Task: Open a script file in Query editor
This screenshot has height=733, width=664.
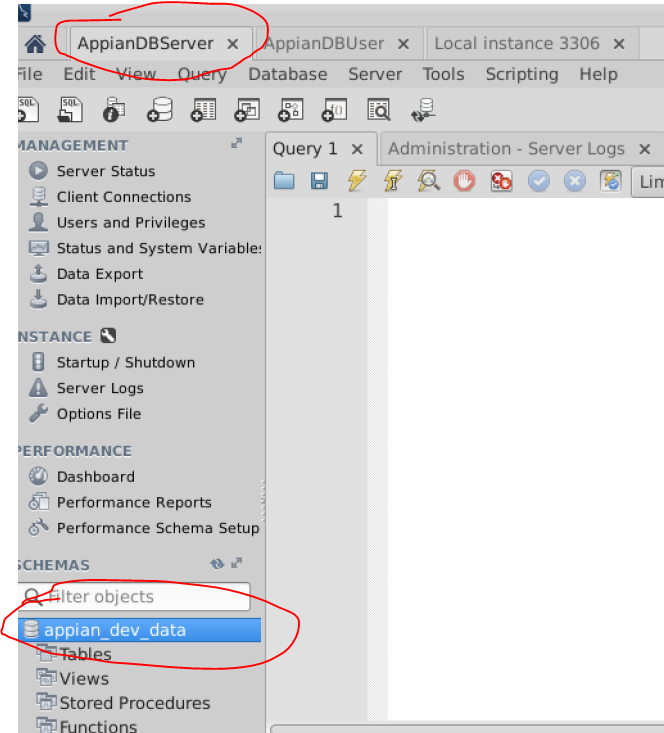Action: (284, 180)
